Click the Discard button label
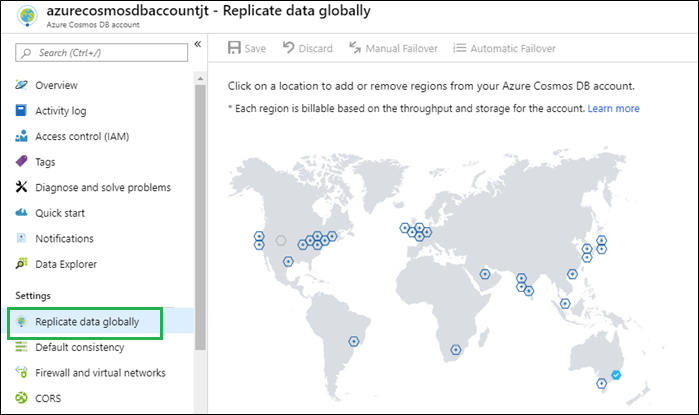The image size is (699, 415). [316, 49]
